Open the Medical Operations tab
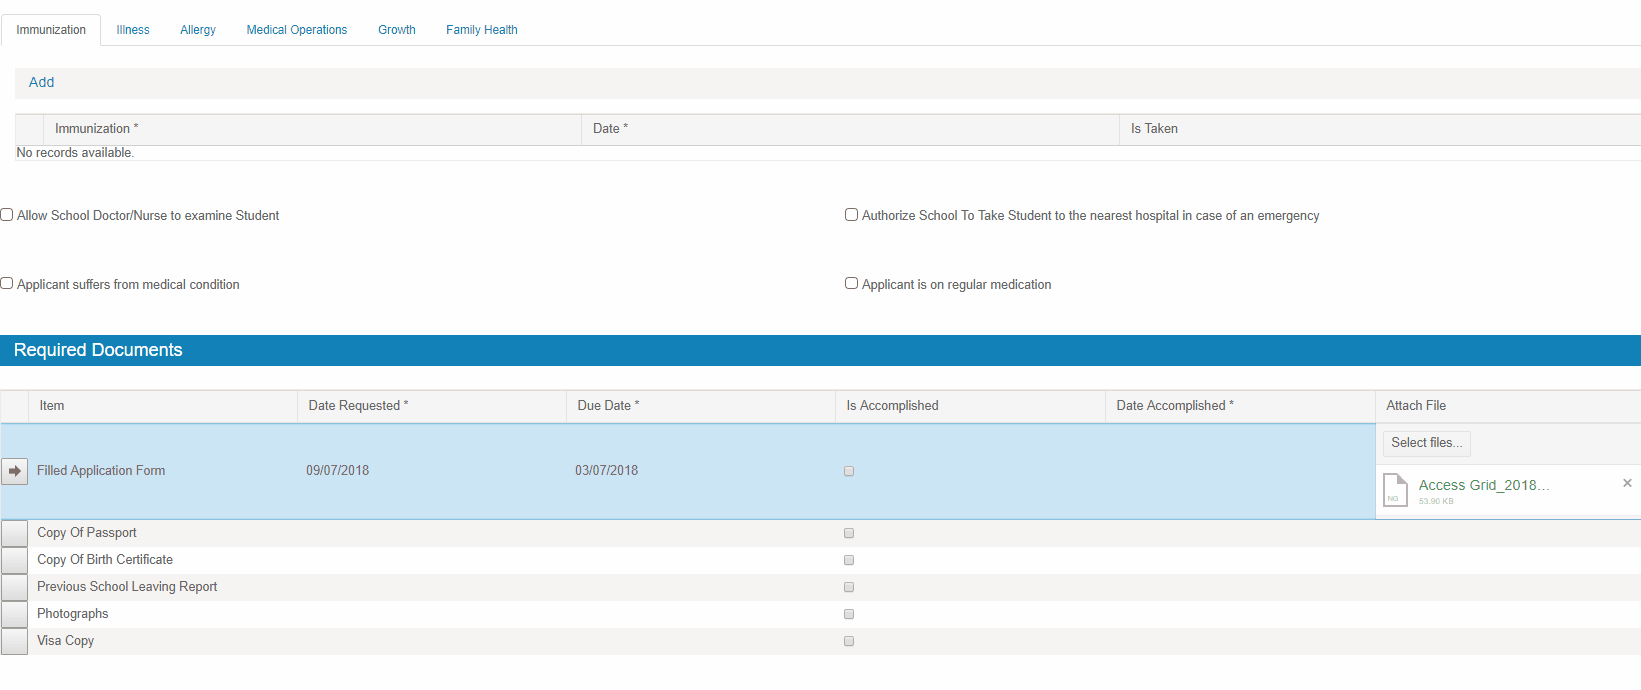 297,30
